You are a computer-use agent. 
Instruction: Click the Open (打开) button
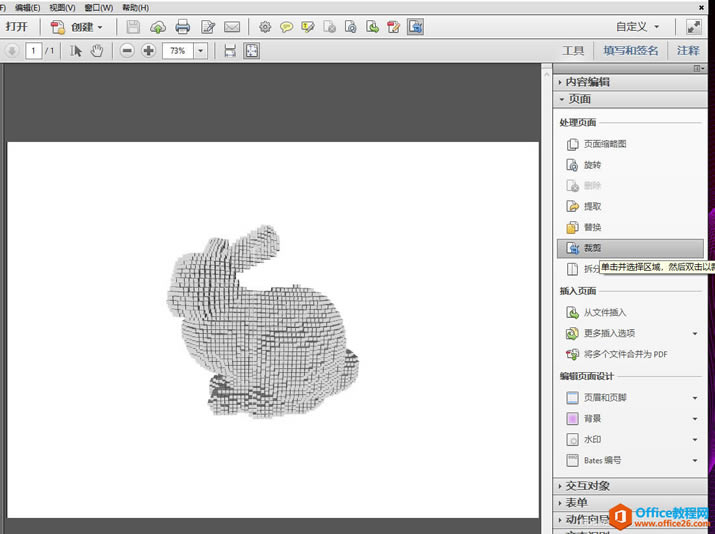click(x=17, y=27)
